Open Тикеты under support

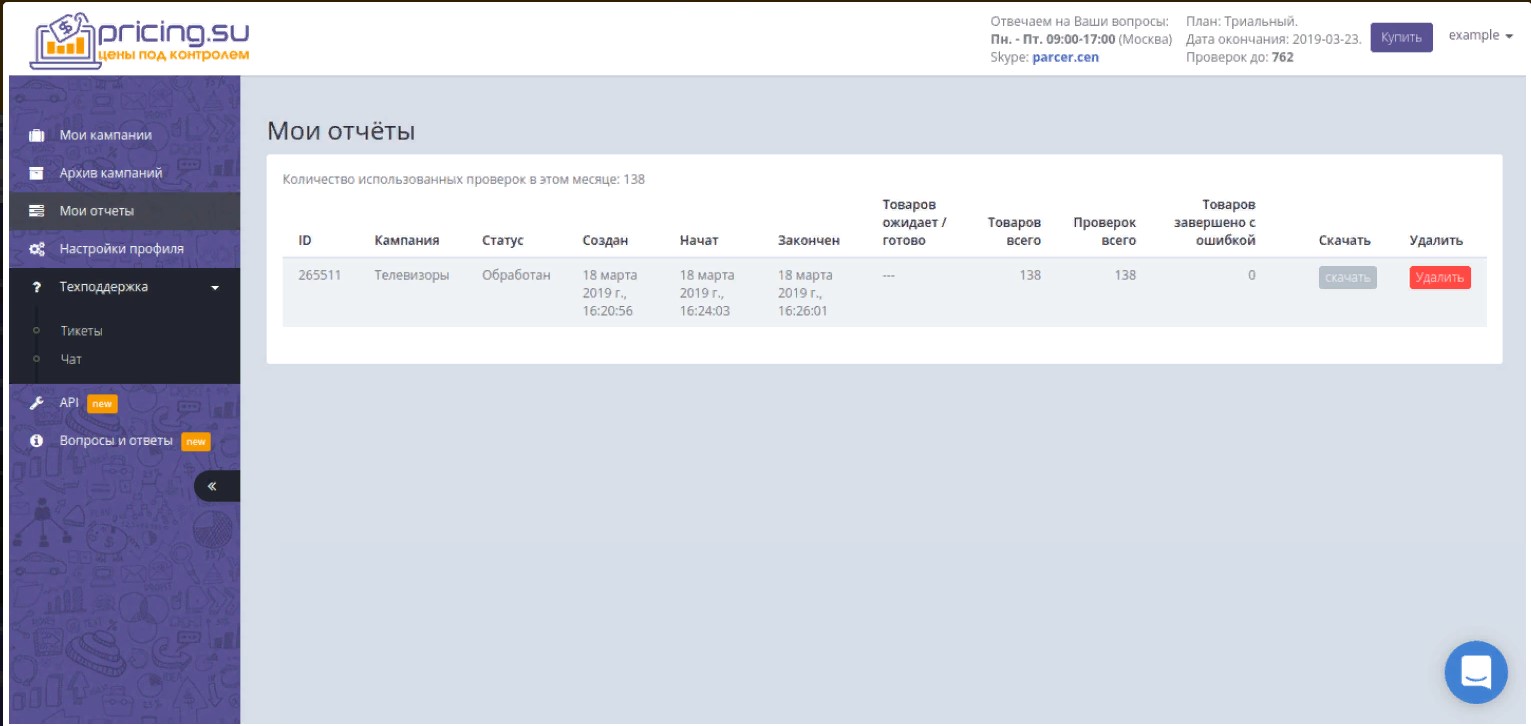point(81,331)
